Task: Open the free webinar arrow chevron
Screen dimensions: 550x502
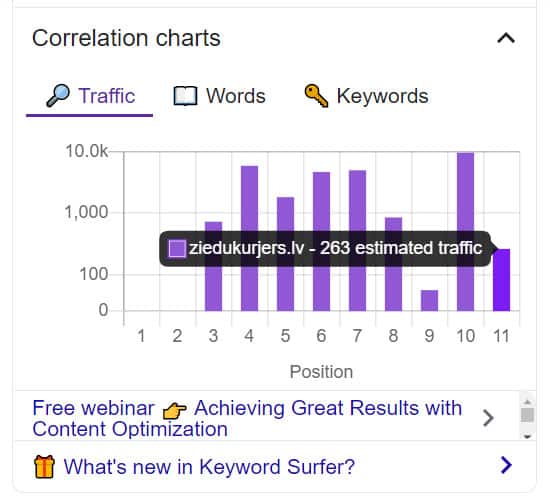Action: point(488,418)
